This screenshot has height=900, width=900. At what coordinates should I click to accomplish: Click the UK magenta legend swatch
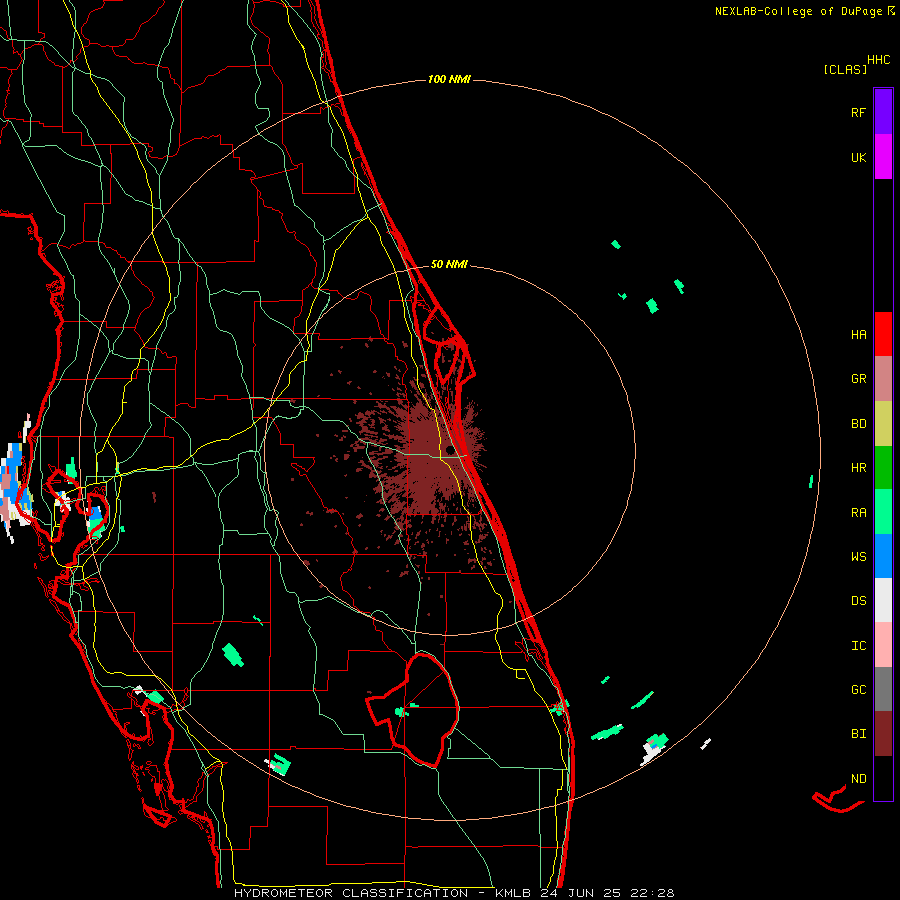pyautogui.click(x=883, y=157)
